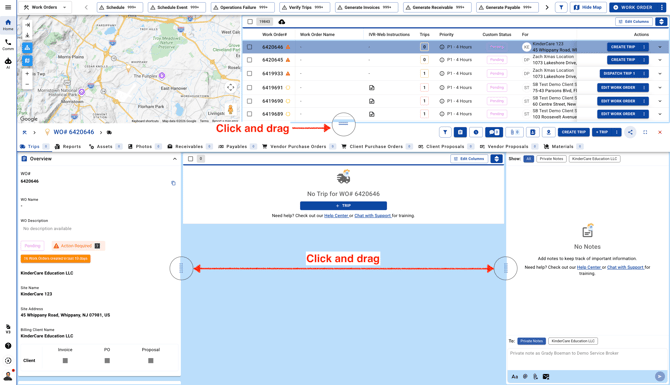Click the share icon in detail toolbar
670x385 pixels.
coord(630,132)
